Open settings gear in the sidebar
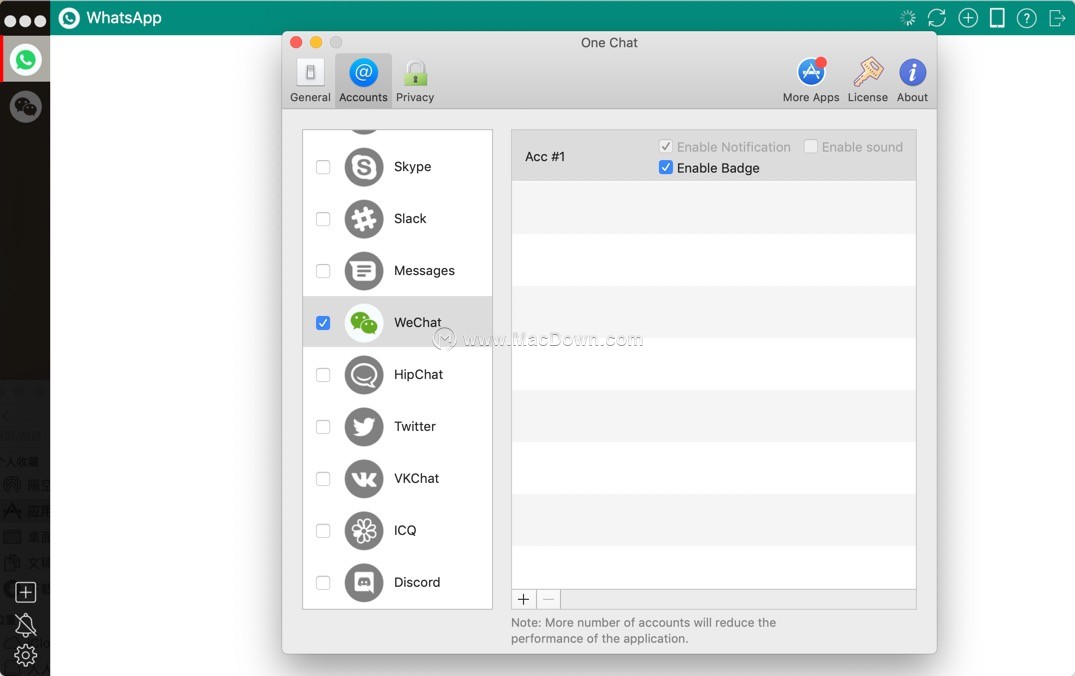1075x676 pixels. [x=25, y=655]
